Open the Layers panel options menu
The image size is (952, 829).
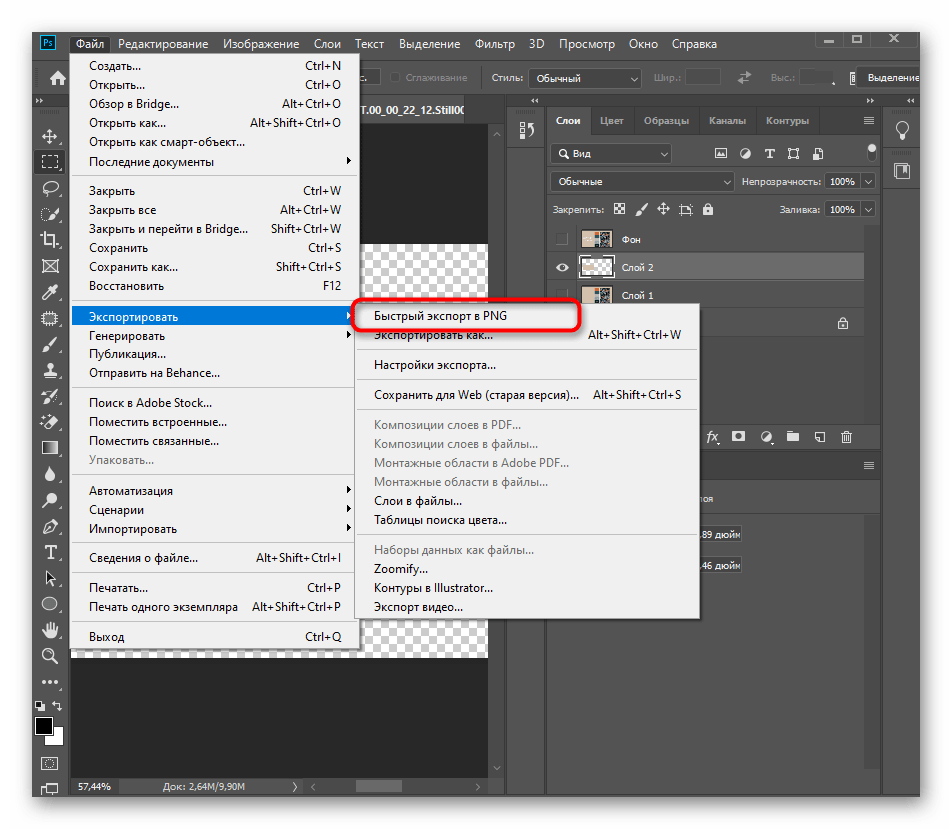coord(869,121)
